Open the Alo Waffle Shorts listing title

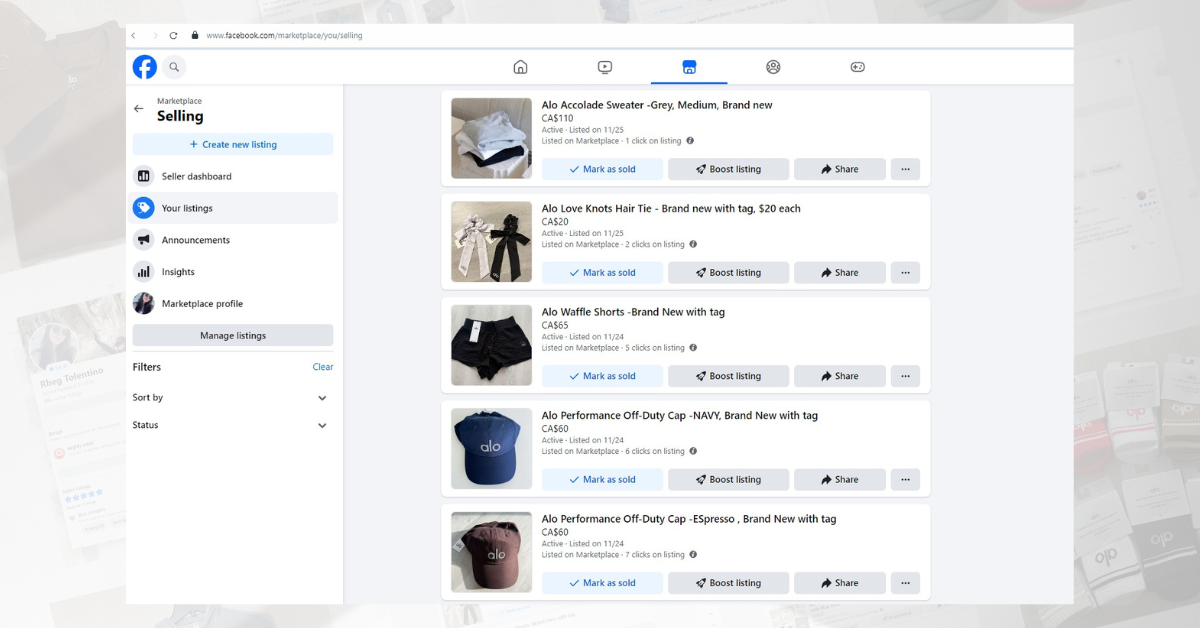633,312
